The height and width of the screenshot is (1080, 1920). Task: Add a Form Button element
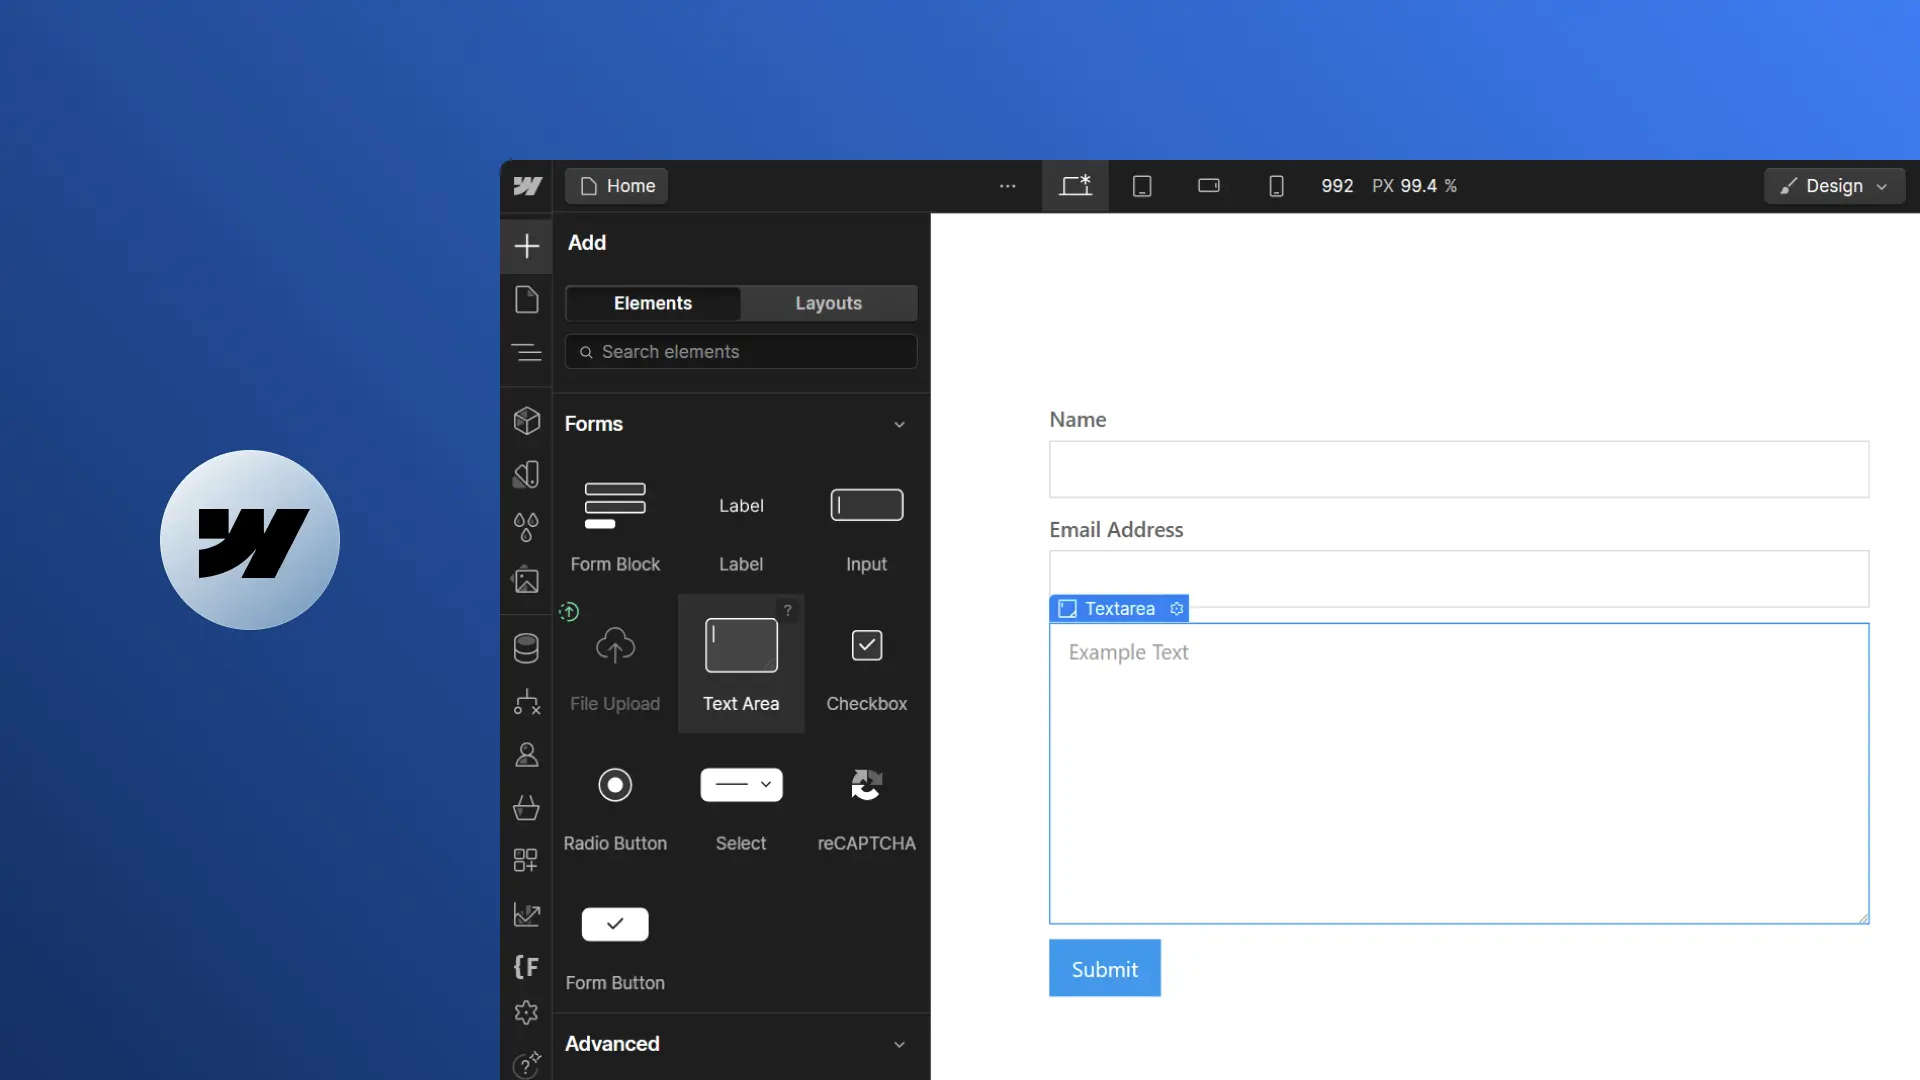[615, 944]
